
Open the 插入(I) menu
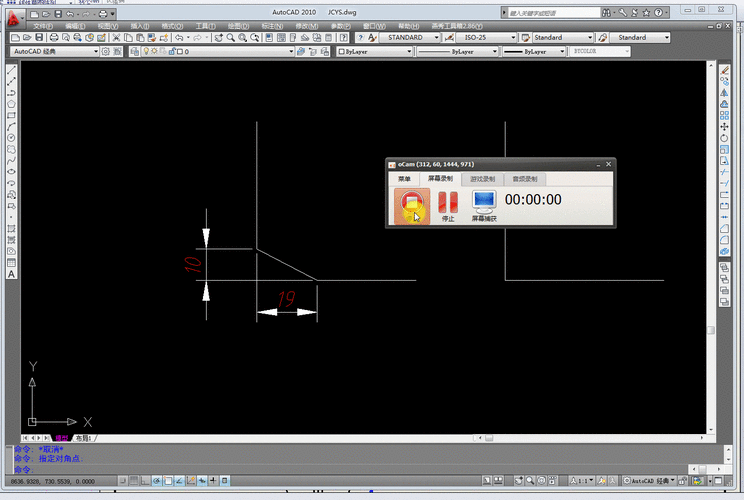(x=140, y=26)
